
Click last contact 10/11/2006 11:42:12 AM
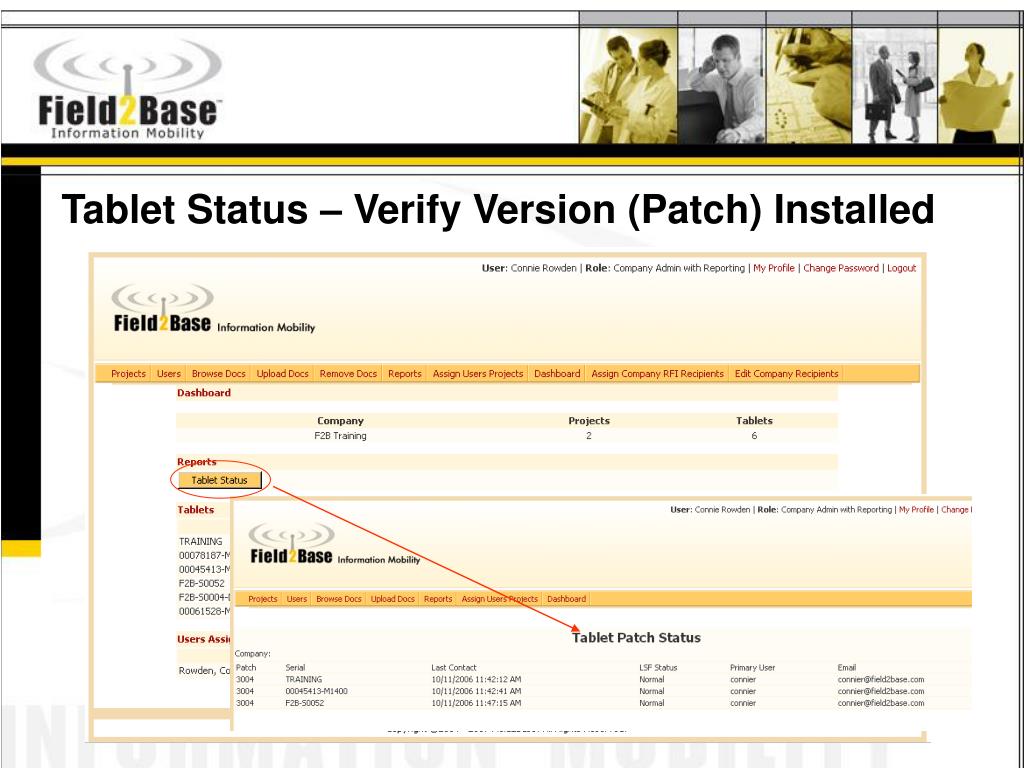click(476, 679)
